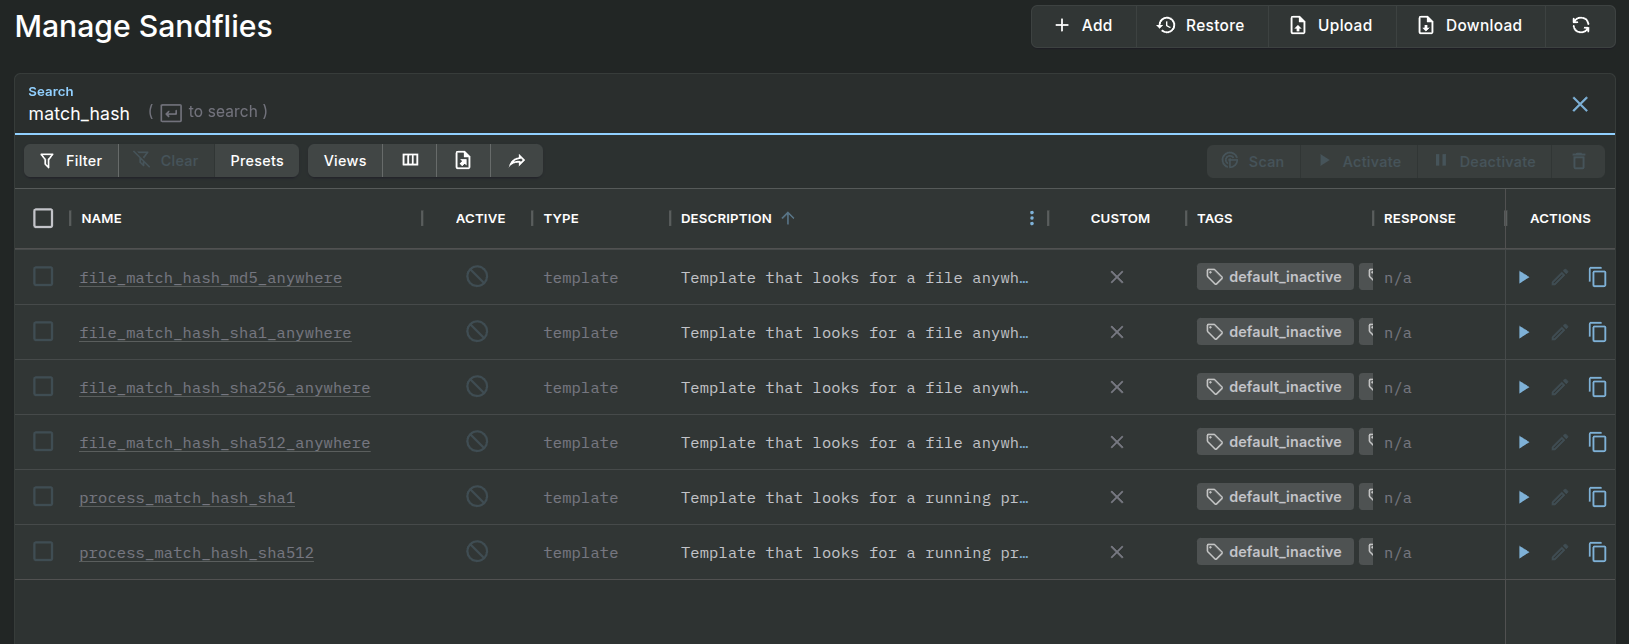This screenshot has width=1629, height=644.
Task: Toggle the select-all header checkbox
Action: tap(43, 218)
